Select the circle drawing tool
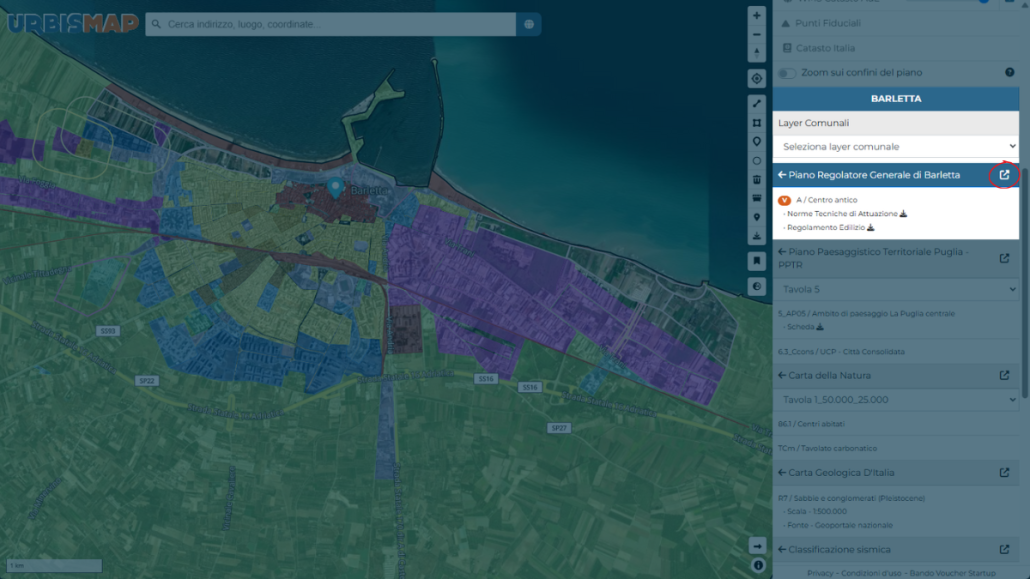This screenshot has height=579, width=1030. click(x=757, y=160)
